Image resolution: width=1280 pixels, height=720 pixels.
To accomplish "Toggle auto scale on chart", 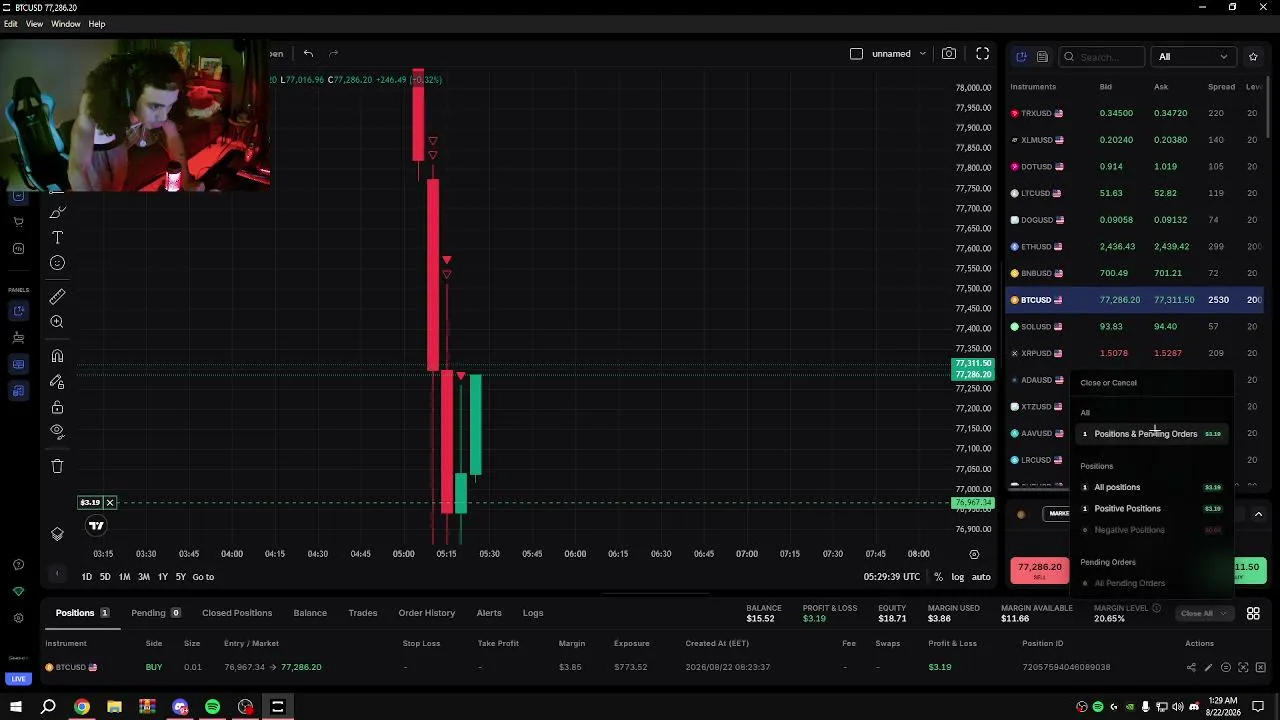I will [x=981, y=577].
